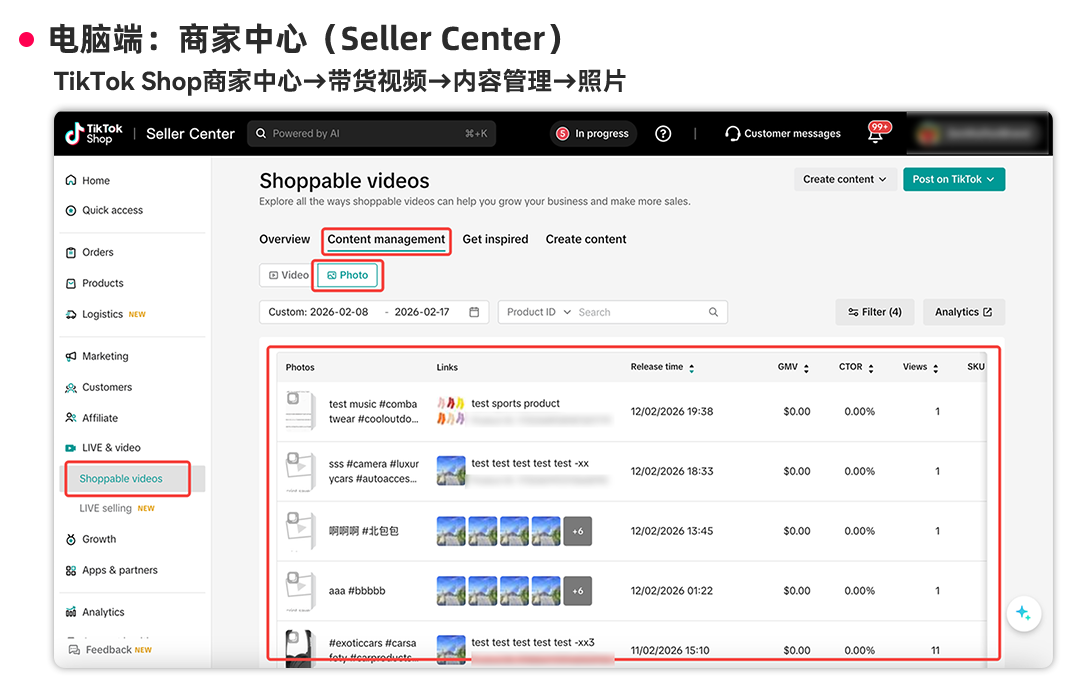Click the Home icon in sidebar
The image size is (1080, 689).
70,181
